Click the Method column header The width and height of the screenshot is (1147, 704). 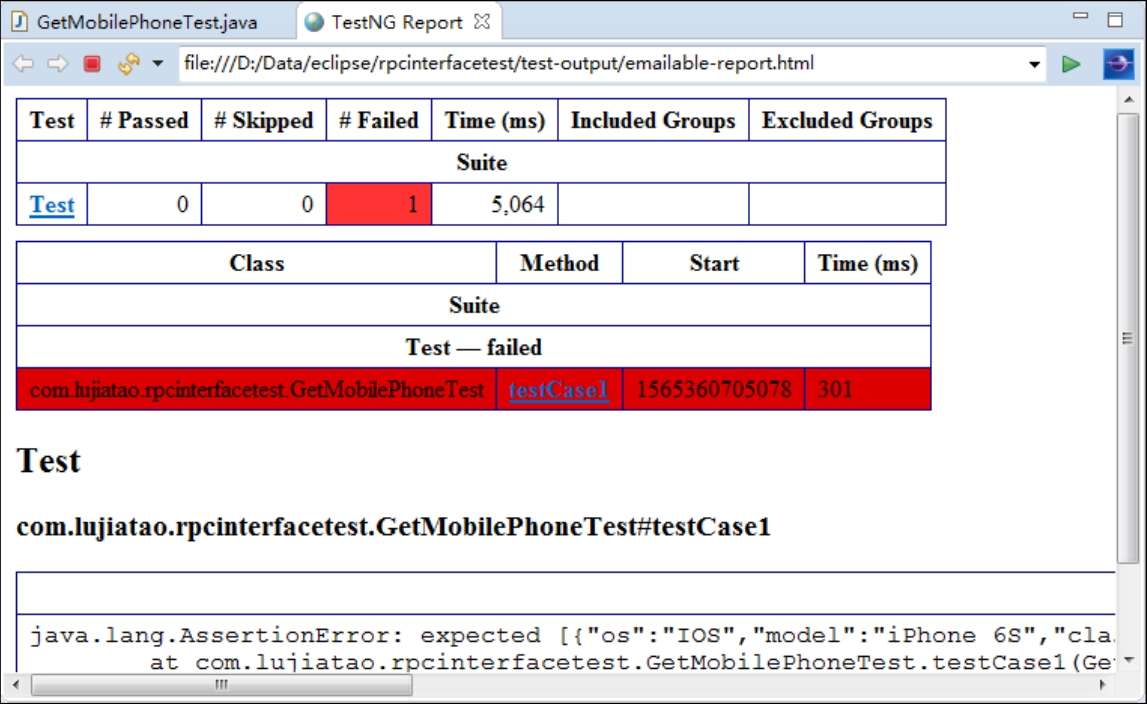pos(559,263)
